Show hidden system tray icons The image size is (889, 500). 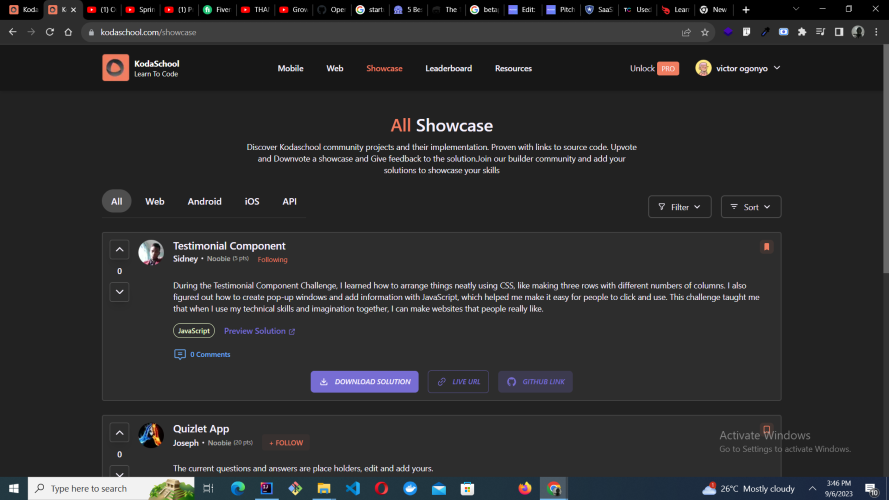[x=812, y=488]
